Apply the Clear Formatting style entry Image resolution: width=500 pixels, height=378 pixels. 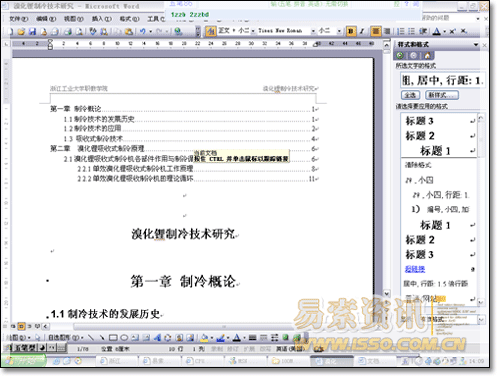(x=418, y=165)
